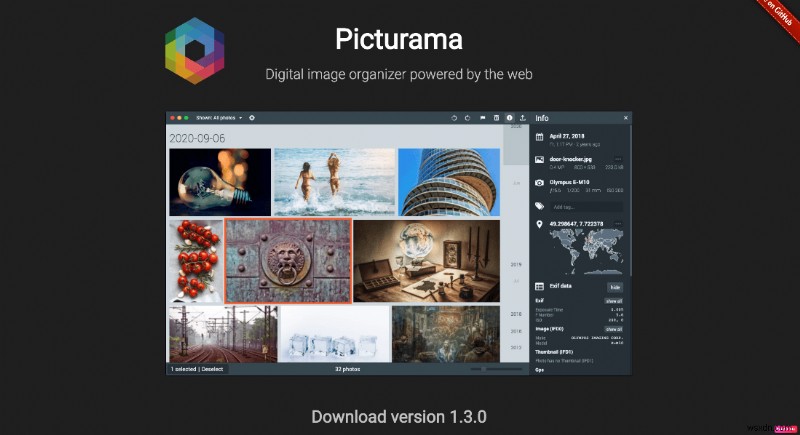The height and width of the screenshot is (435, 800).
Task: Click the door-knocker.jpg filename
Action: (x=570, y=159)
